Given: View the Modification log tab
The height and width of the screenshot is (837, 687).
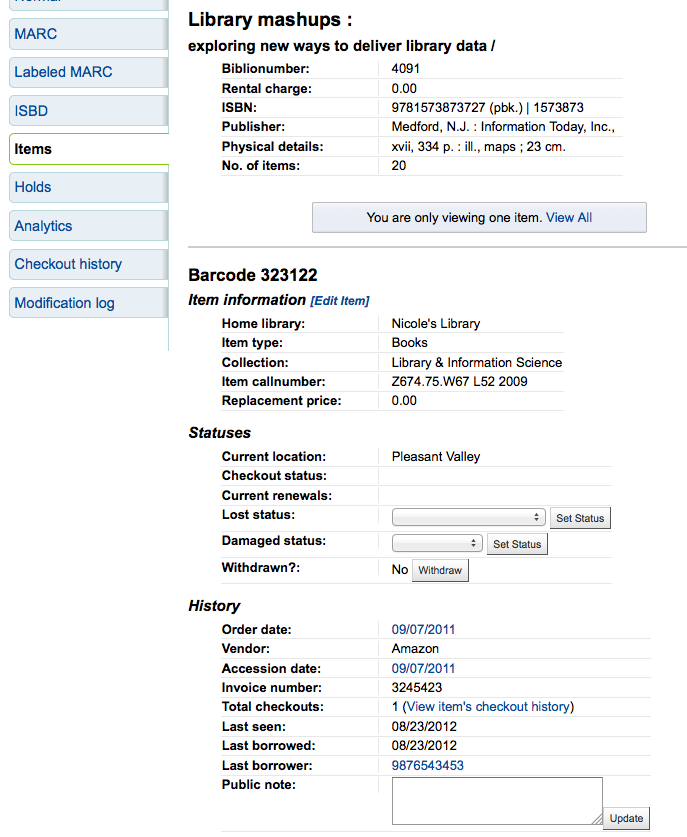Looking at the screenshot, I should (64, 303).
